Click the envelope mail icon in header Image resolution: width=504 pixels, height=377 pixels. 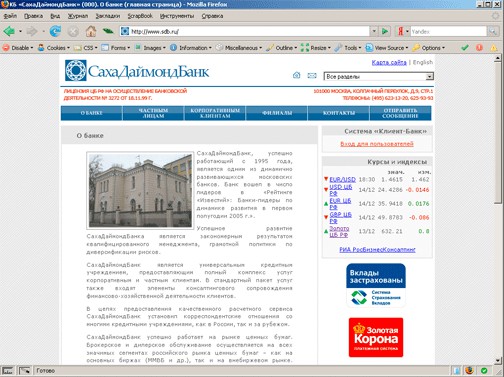pyautogui.click(x=312, y=76)
